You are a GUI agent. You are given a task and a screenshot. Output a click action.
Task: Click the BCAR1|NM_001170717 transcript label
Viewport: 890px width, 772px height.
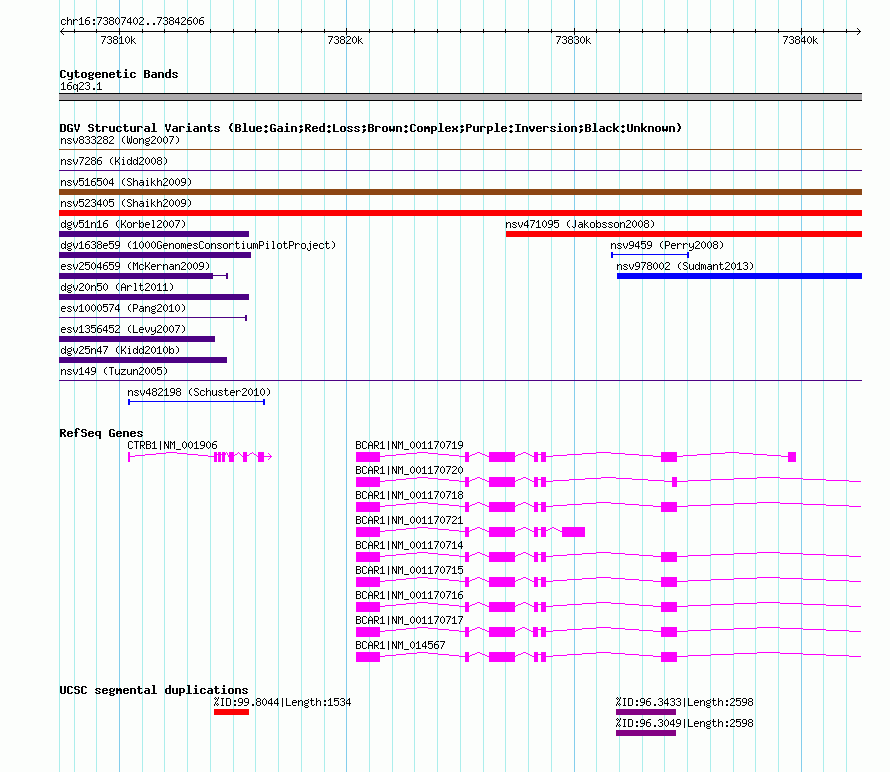[409, 620]
